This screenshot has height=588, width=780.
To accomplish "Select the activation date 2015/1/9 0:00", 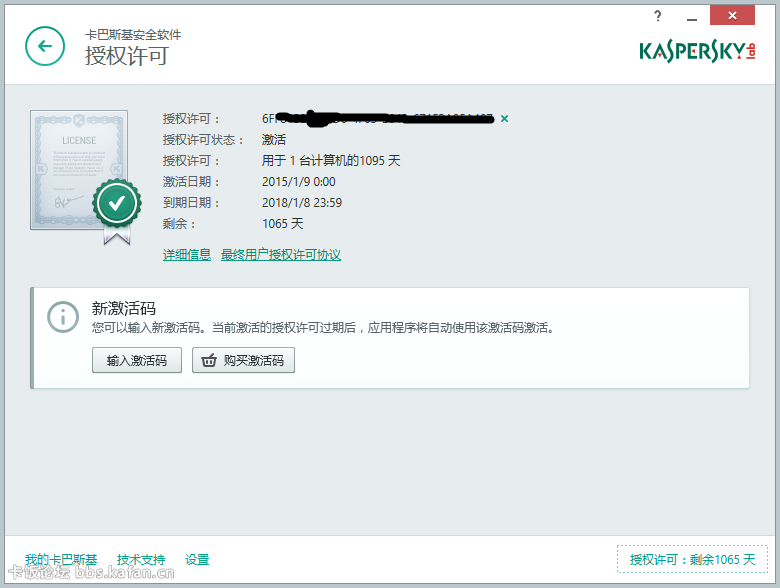I will (x=298, y=182).
